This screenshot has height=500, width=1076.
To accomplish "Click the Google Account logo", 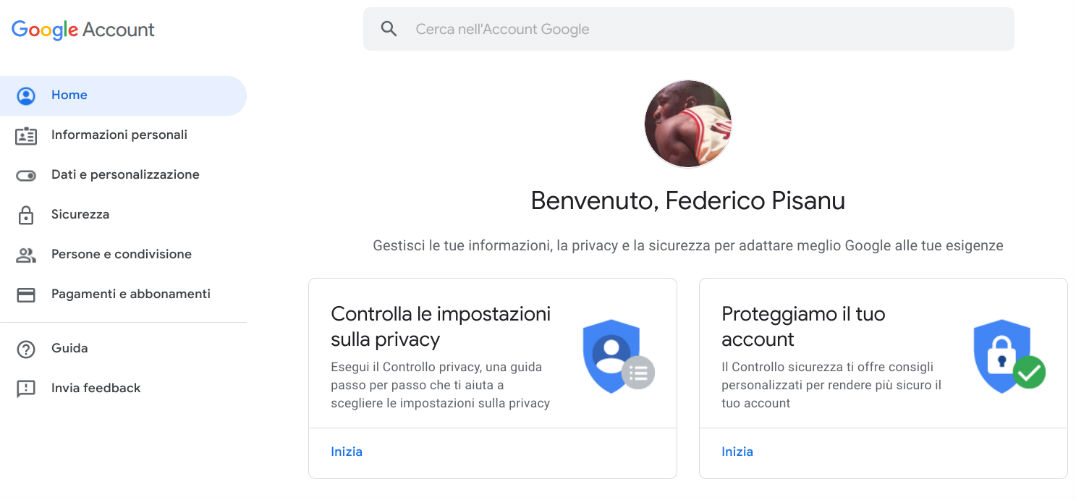I will click(83, 29).
